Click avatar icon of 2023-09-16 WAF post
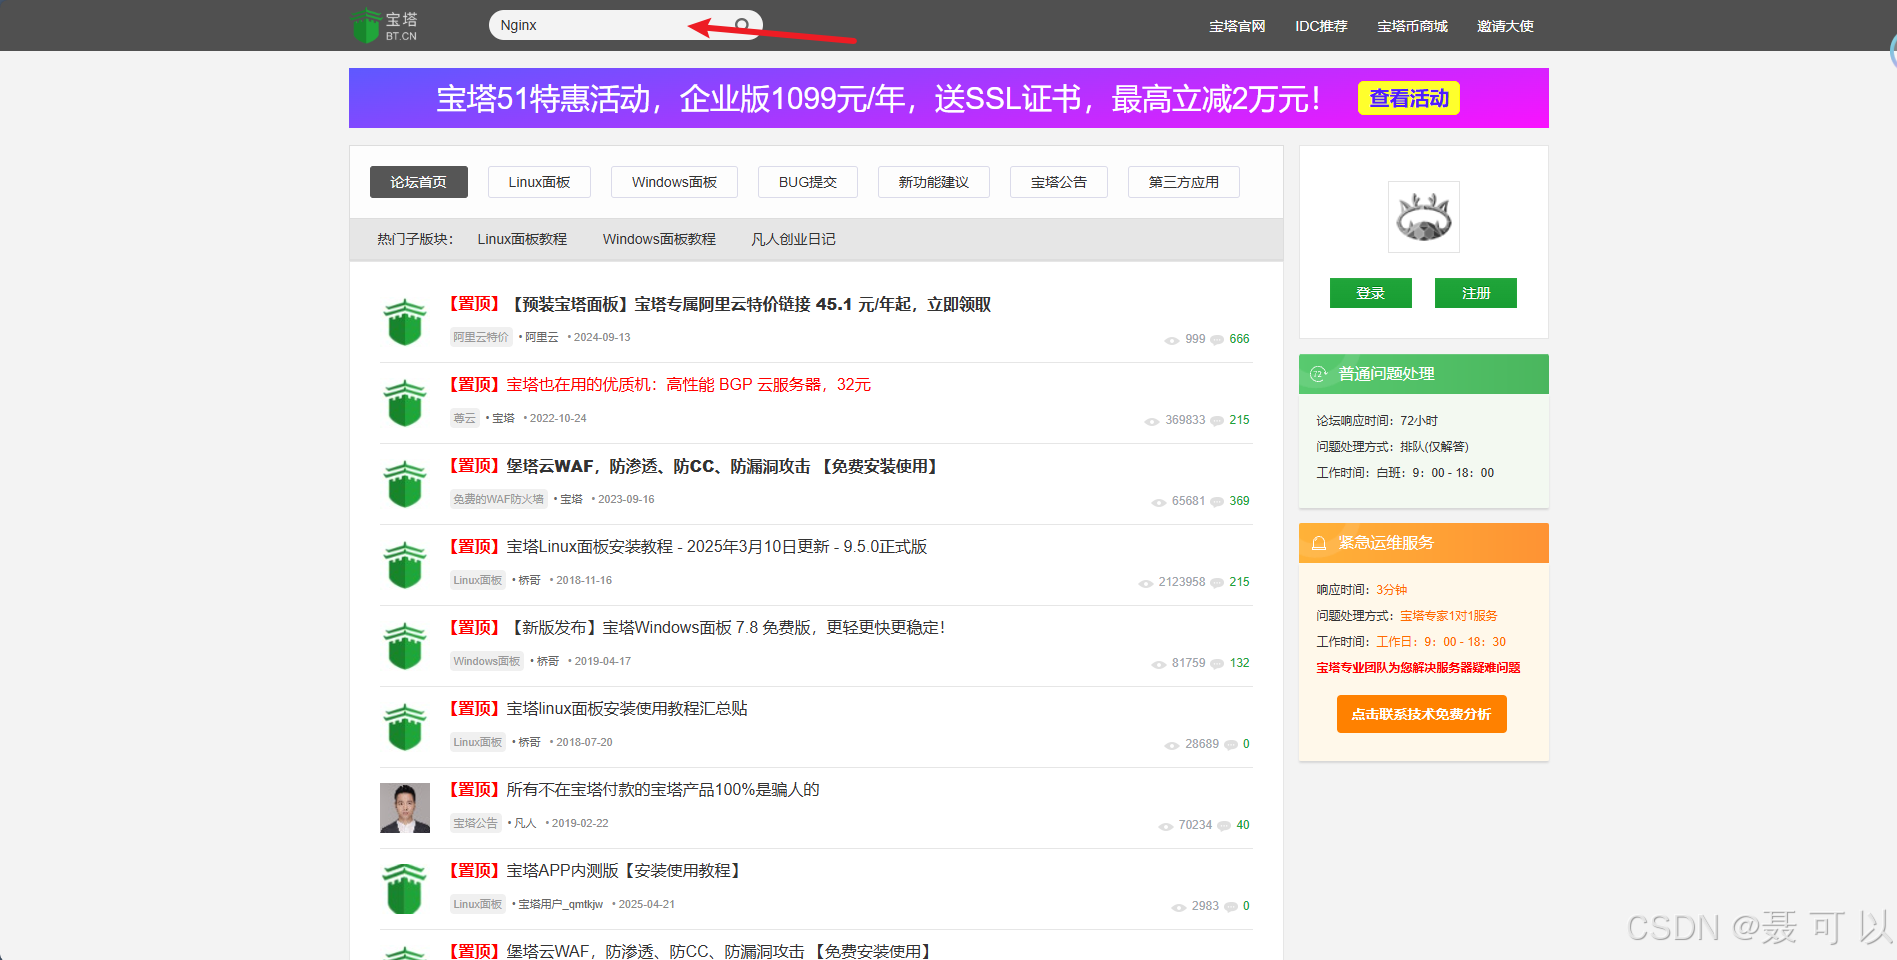The height and width of the screenshot is (960, 1897). 405,484
